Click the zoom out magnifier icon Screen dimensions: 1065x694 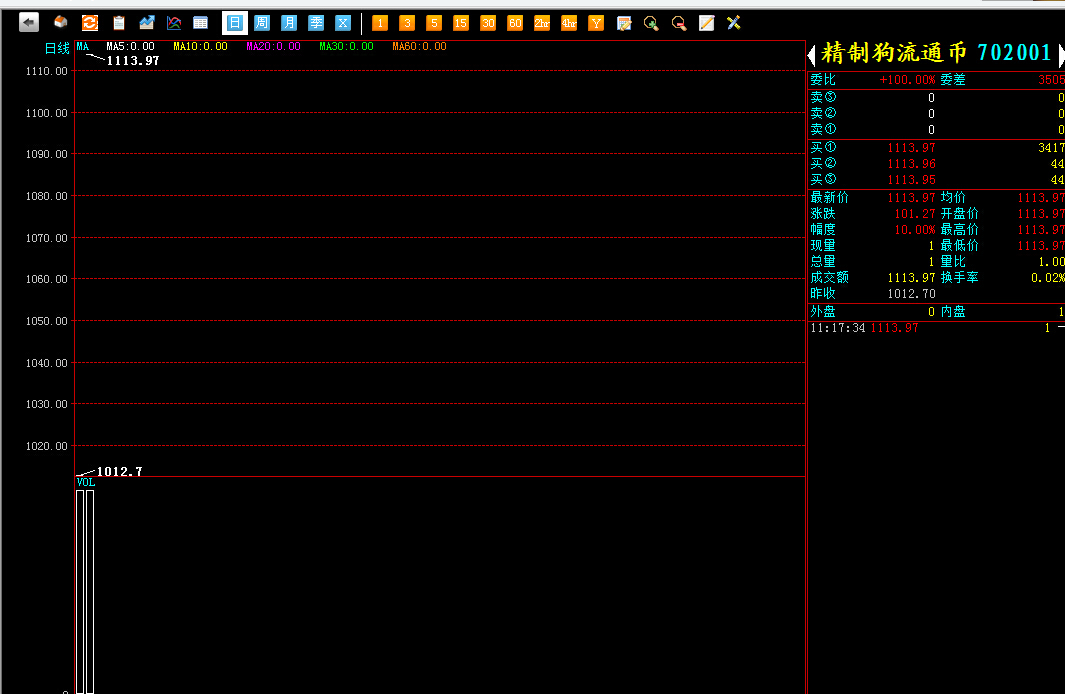click(x=679, y=22)
